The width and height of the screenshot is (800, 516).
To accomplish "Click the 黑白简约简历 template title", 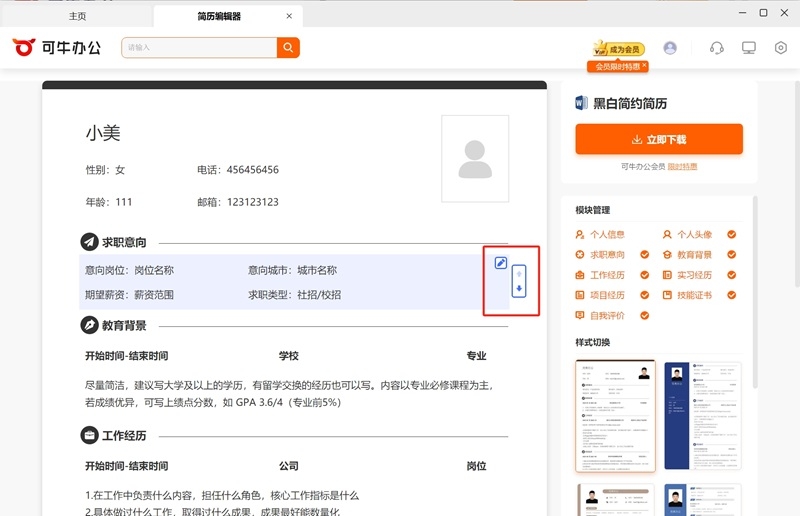I will (630, 104).
